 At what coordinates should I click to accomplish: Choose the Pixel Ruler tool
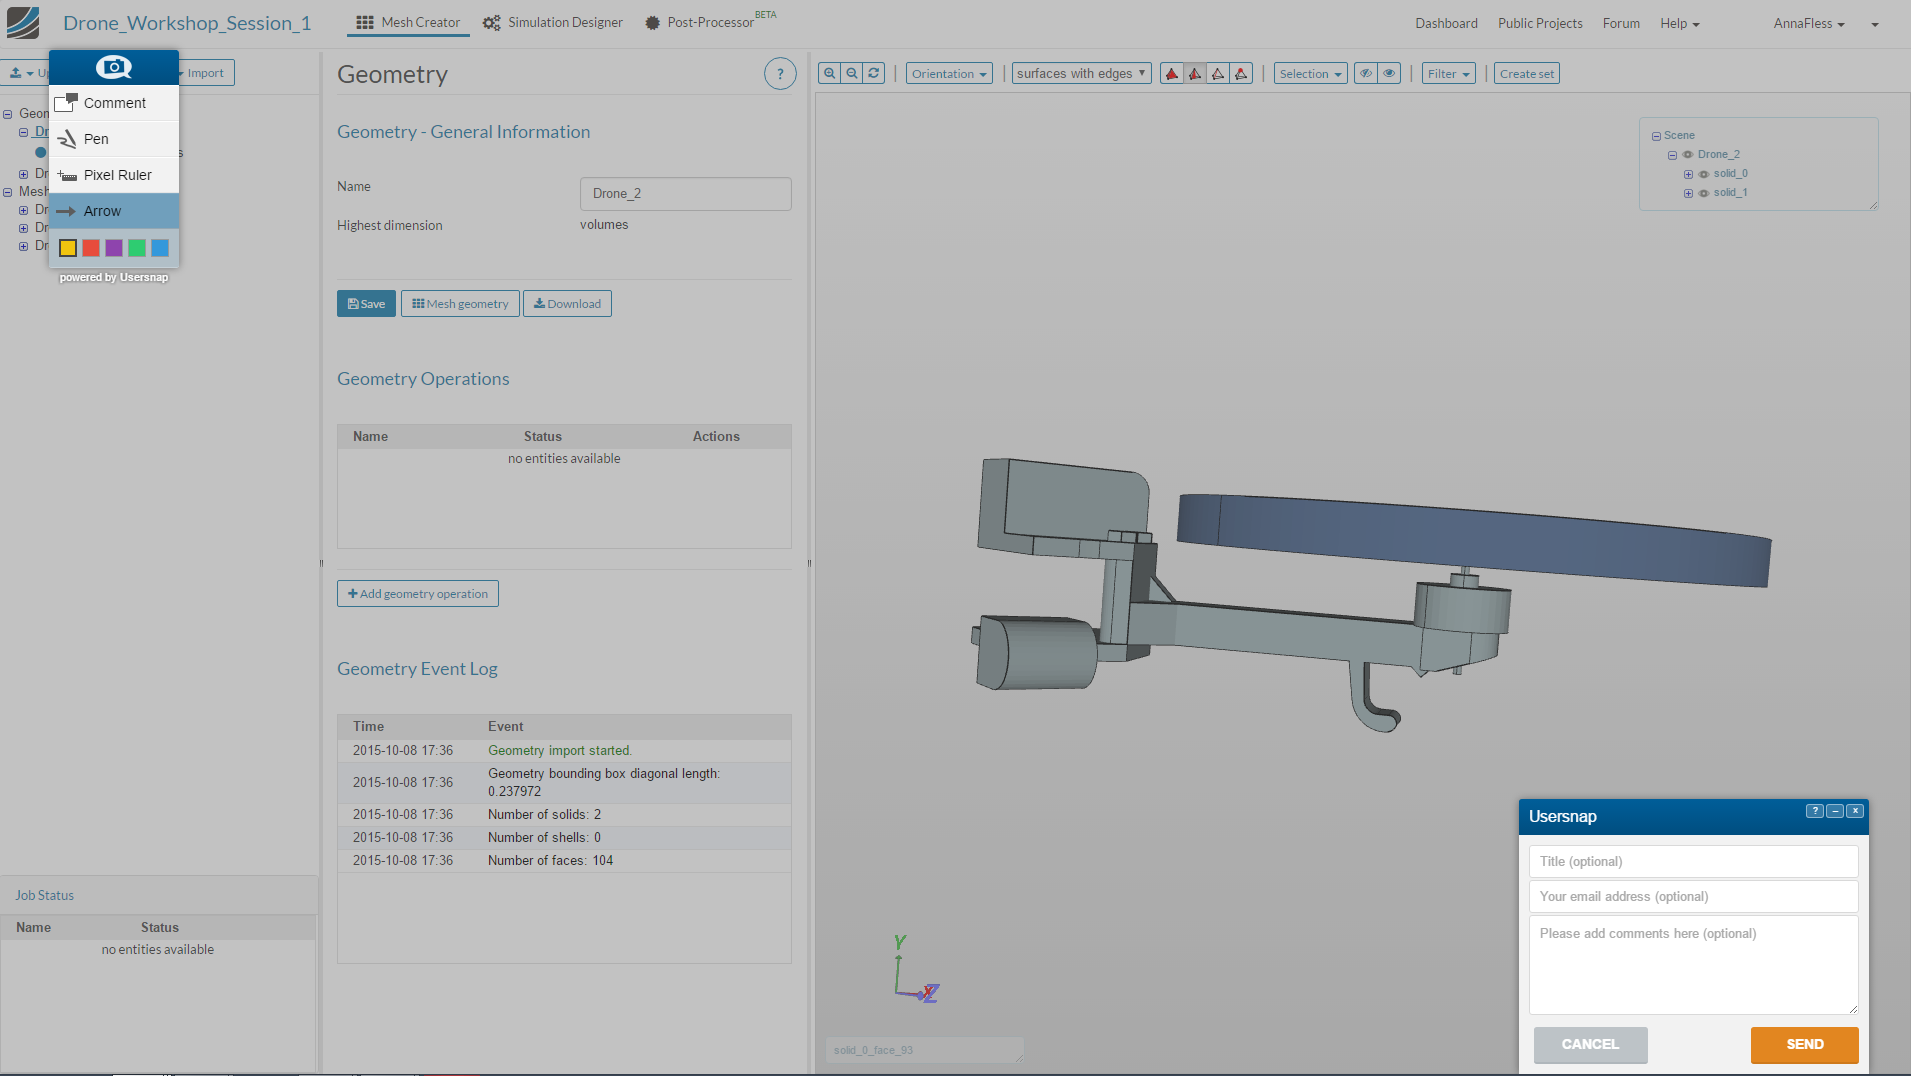117,175
